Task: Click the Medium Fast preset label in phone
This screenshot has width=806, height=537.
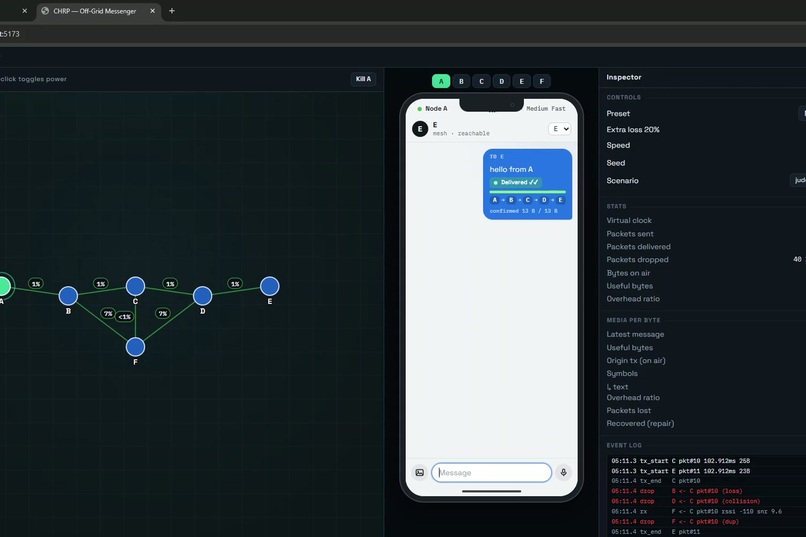Action: [x=545, y=108]
